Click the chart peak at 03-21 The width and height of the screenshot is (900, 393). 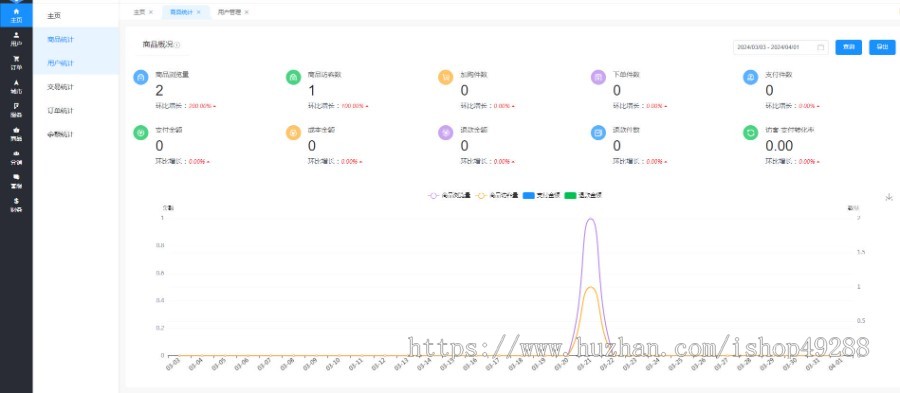click(590, 219)
